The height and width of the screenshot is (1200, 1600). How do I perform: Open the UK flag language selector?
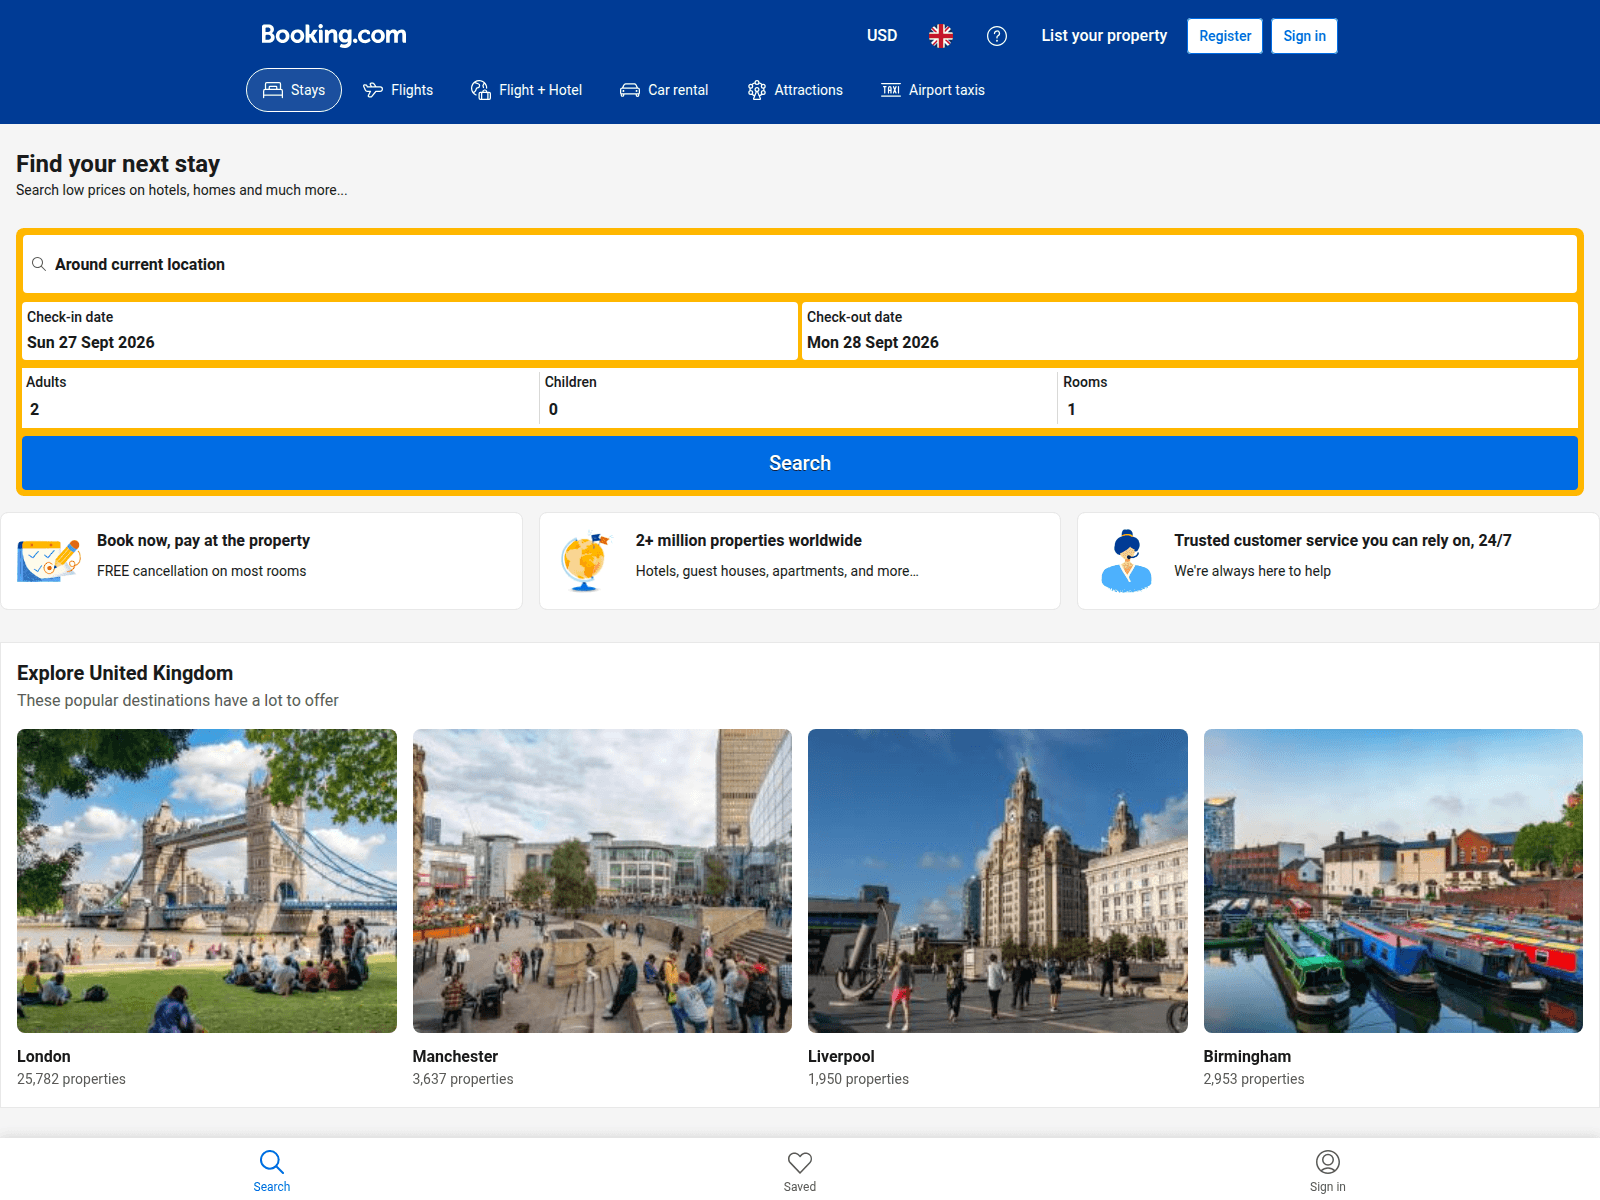pyautogui.click(x=941, y=36)
